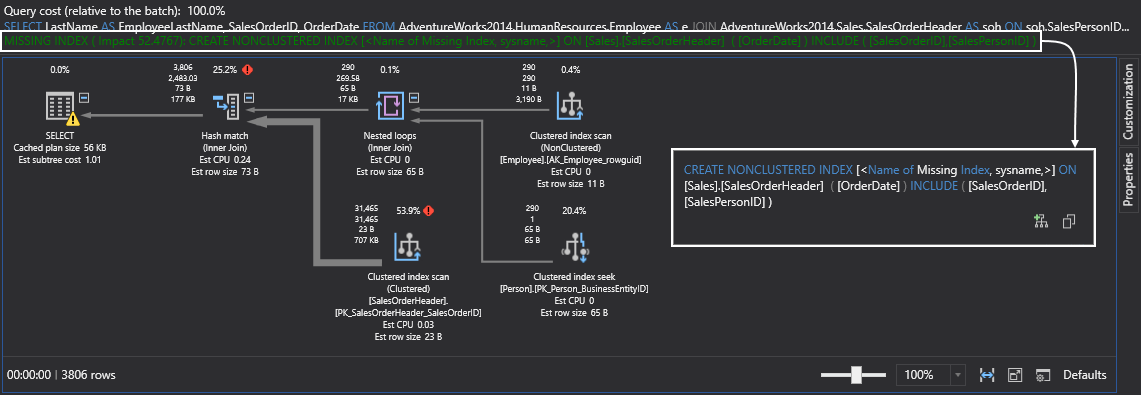Adjust the zoom level slider
The image size is (1141, 395).
856,375
